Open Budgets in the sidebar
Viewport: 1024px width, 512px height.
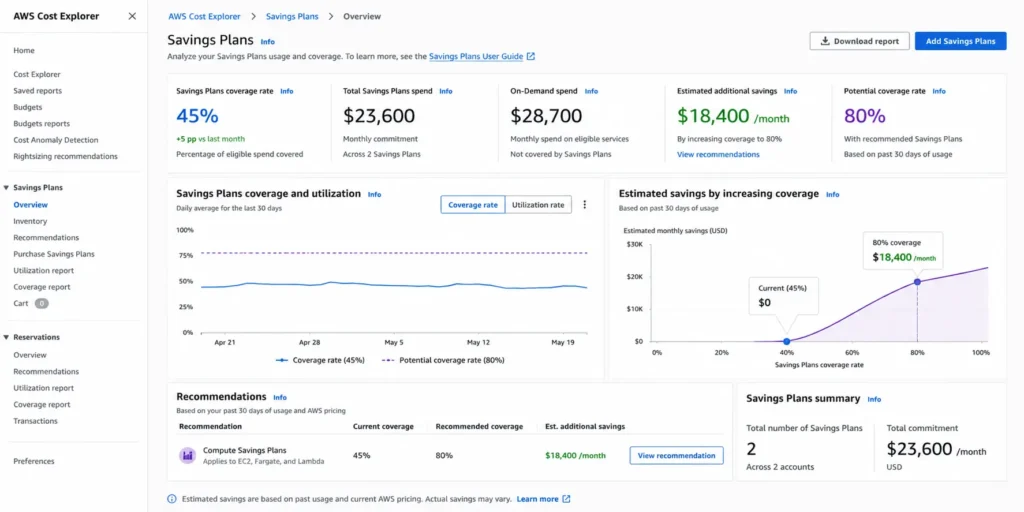point(27,107)
